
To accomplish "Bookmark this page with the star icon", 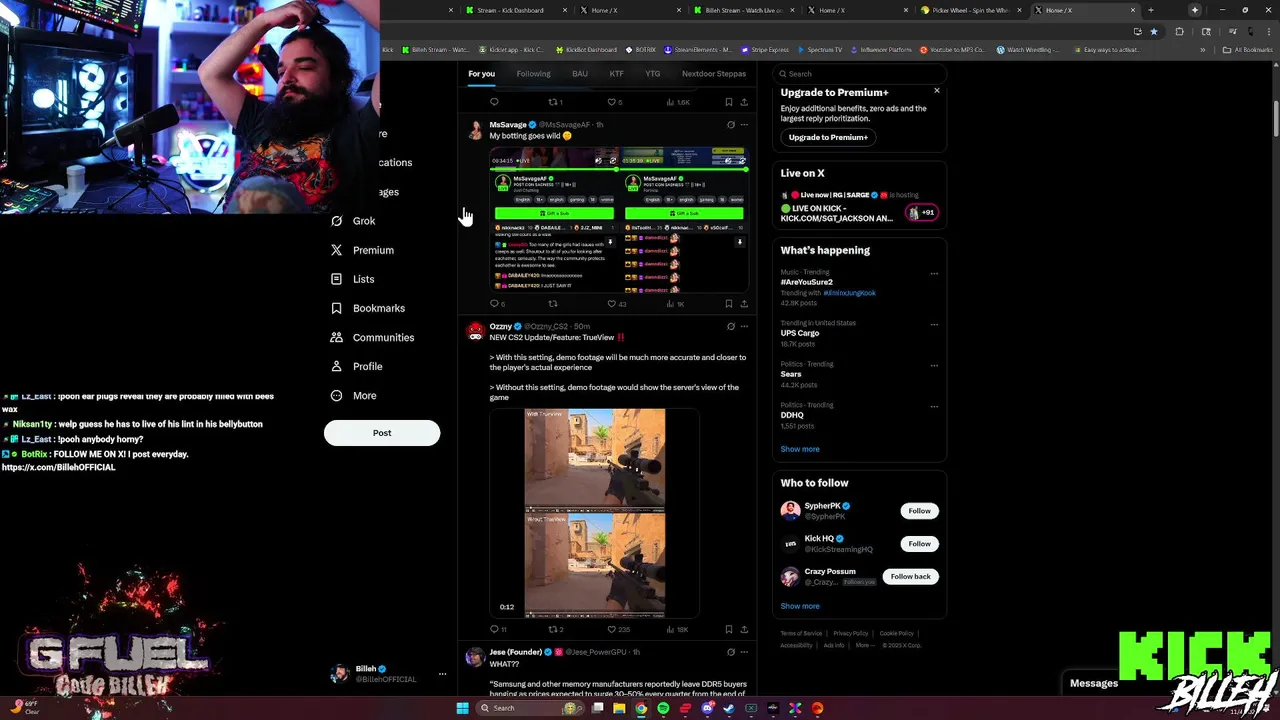I will click(x=1153, y=31).
